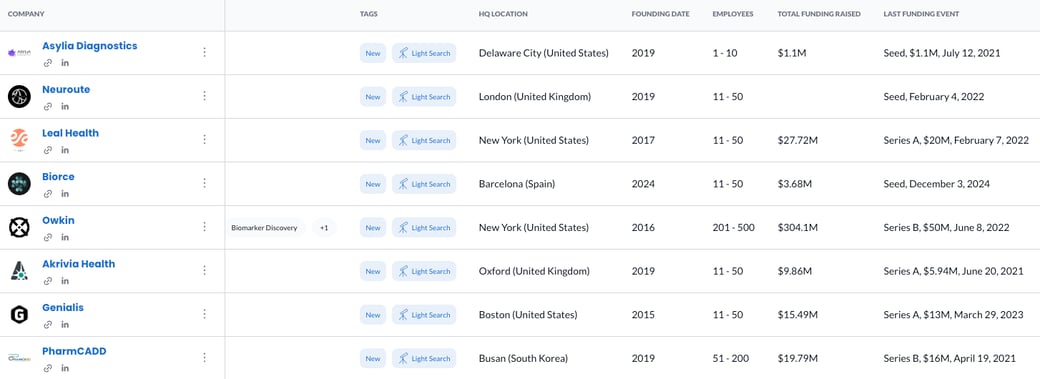
Task: Sort by Total Funding Raised header
Action: (x=819, y=14)
